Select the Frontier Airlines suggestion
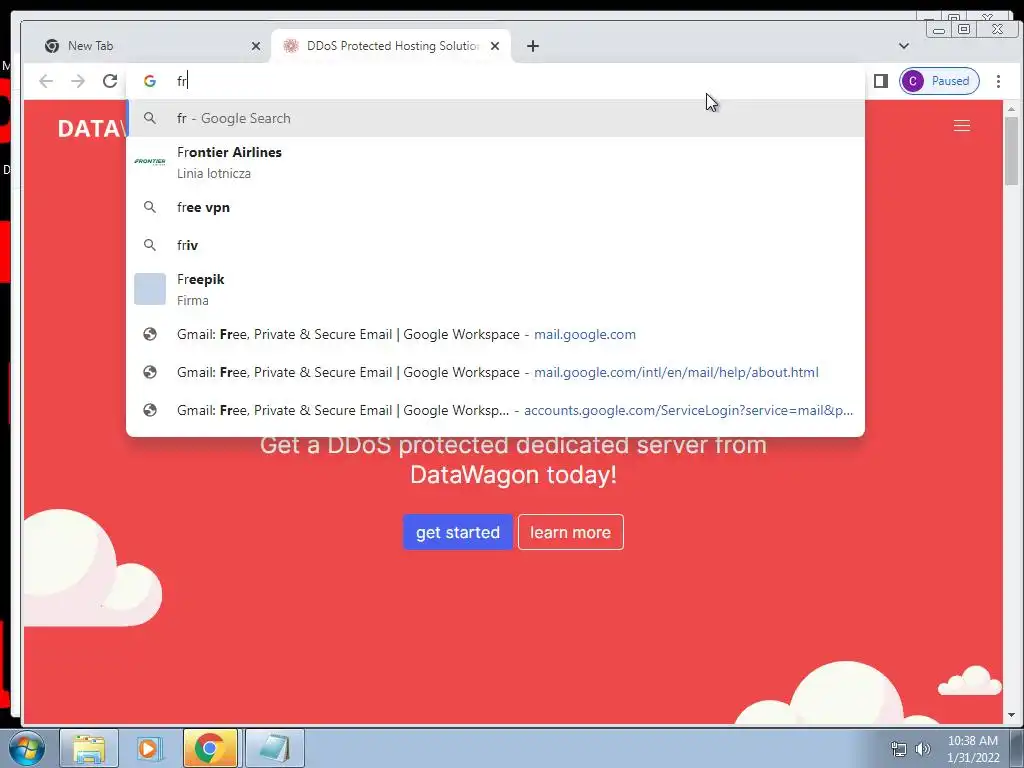The image size is (1024, 768). click(495, 162)
